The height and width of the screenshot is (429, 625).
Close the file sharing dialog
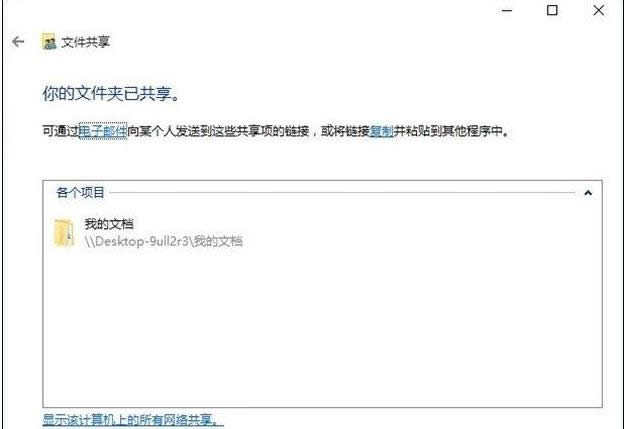[598, 10]
